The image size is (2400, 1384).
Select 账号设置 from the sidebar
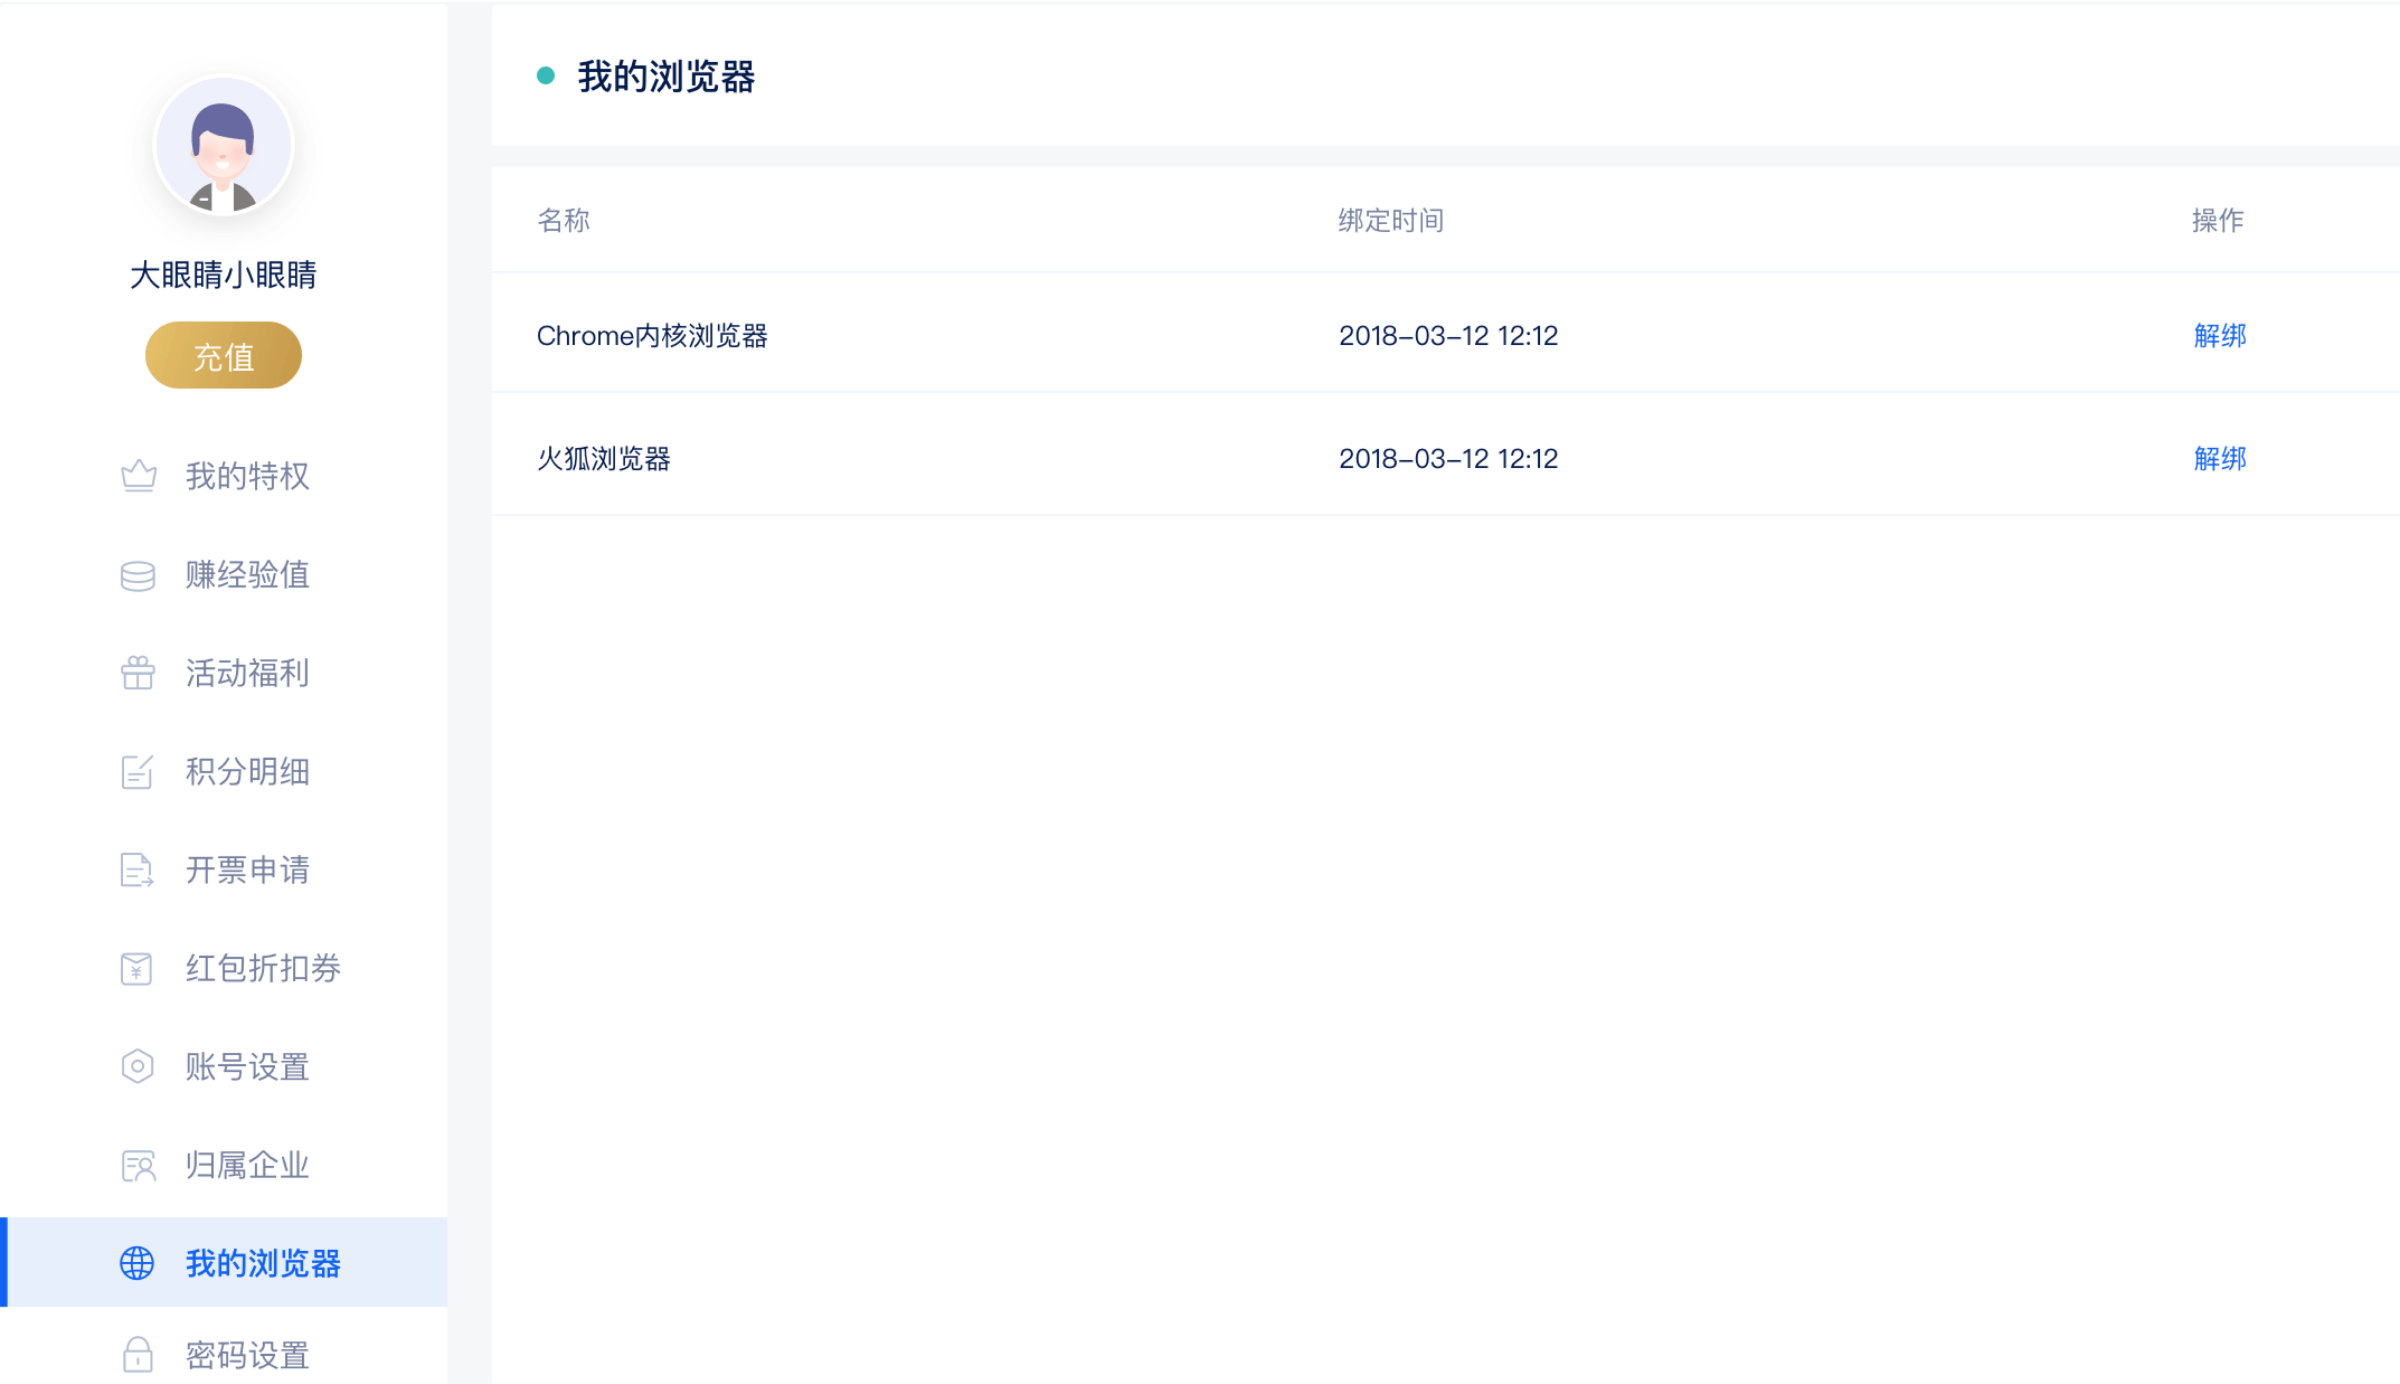click(x=247, y=1067)
